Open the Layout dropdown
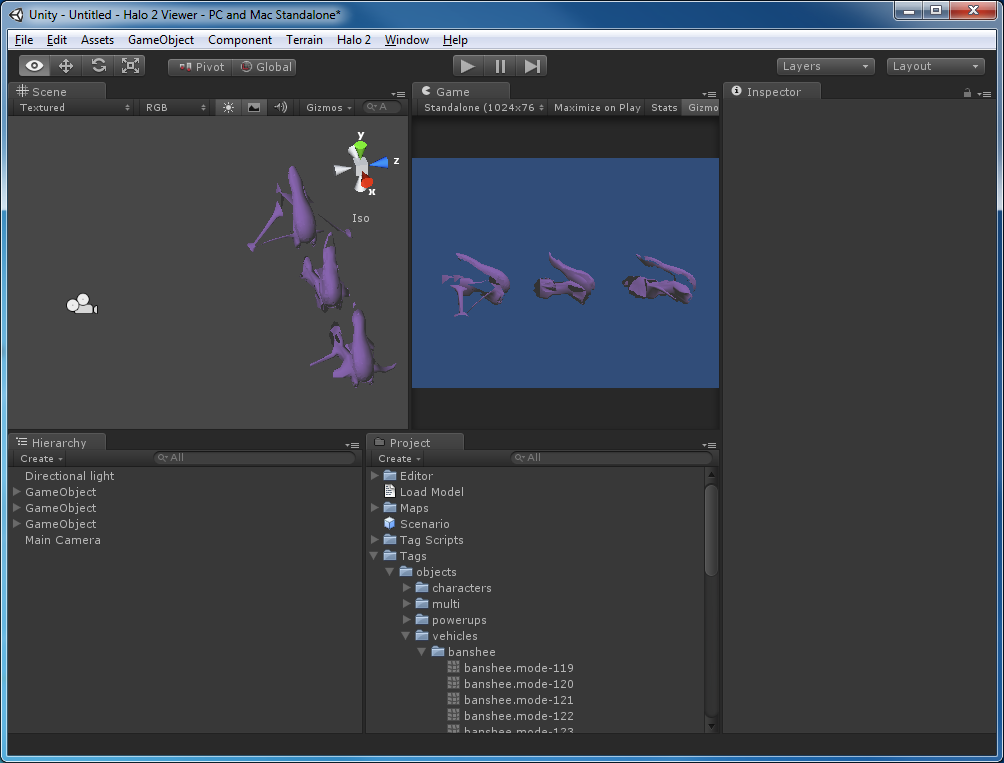This screenshot has height=763, width=1004. click(x=936, y=66)
